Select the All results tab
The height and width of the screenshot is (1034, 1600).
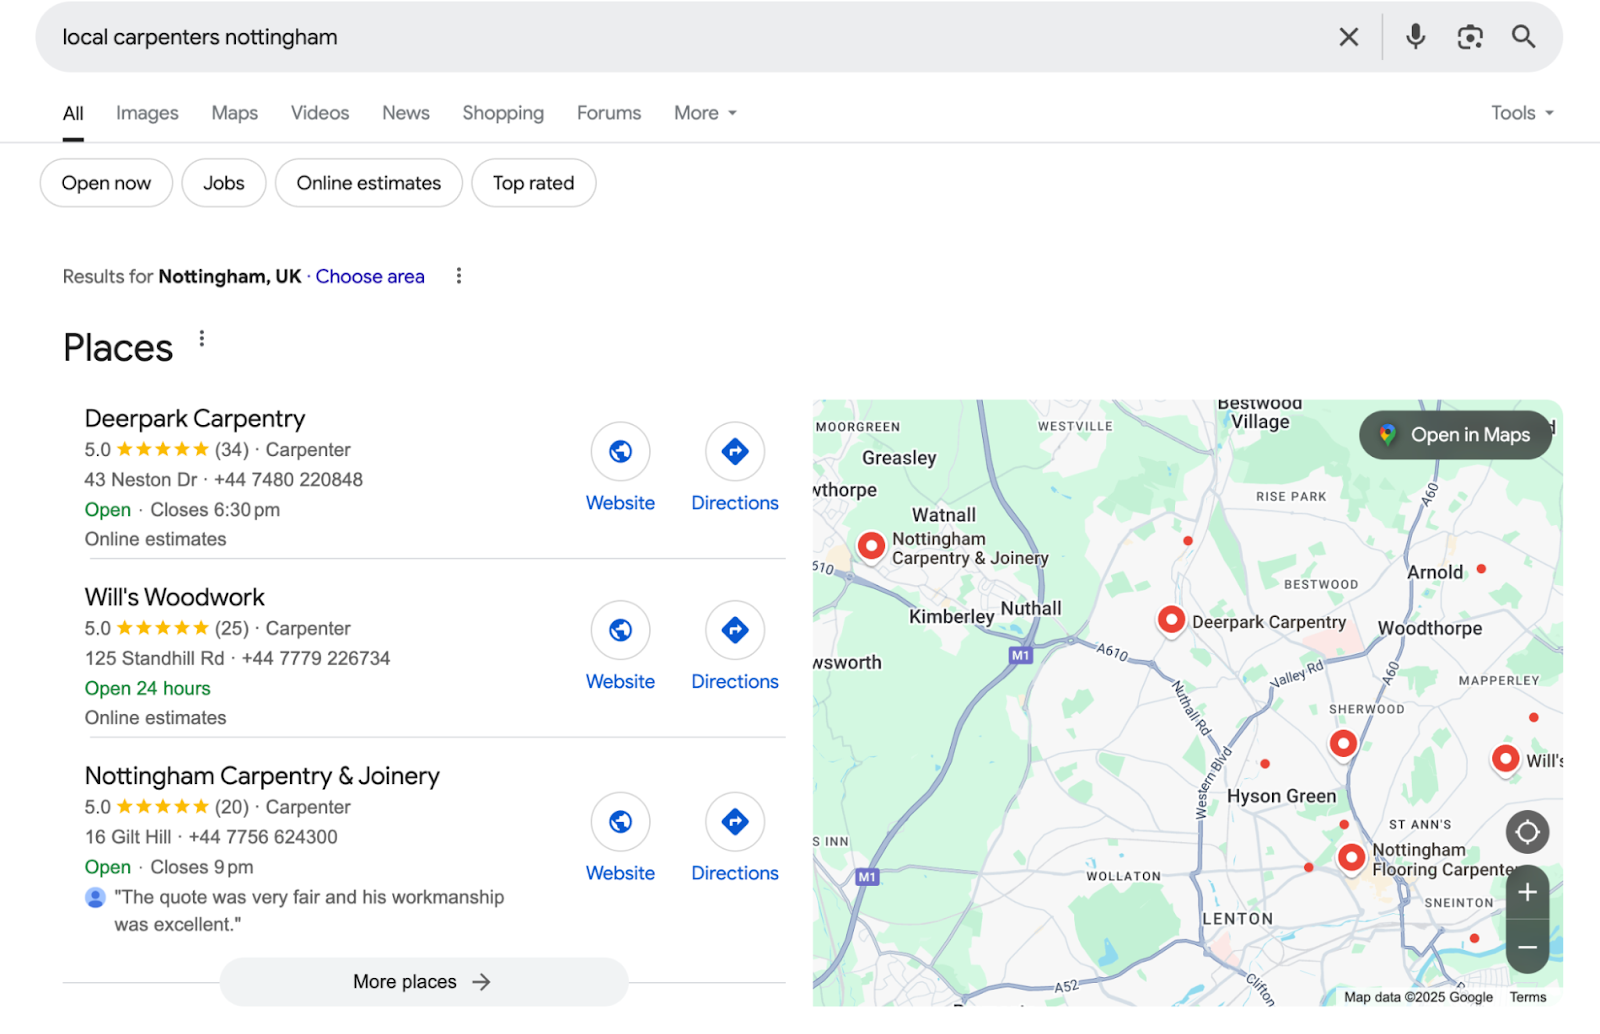click(x=73, y=113)
